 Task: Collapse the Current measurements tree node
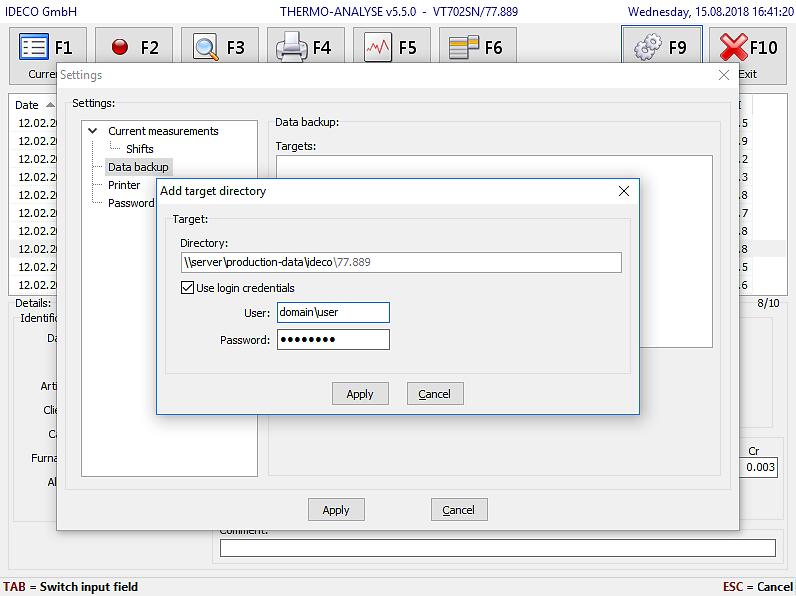tap(93, 131)
